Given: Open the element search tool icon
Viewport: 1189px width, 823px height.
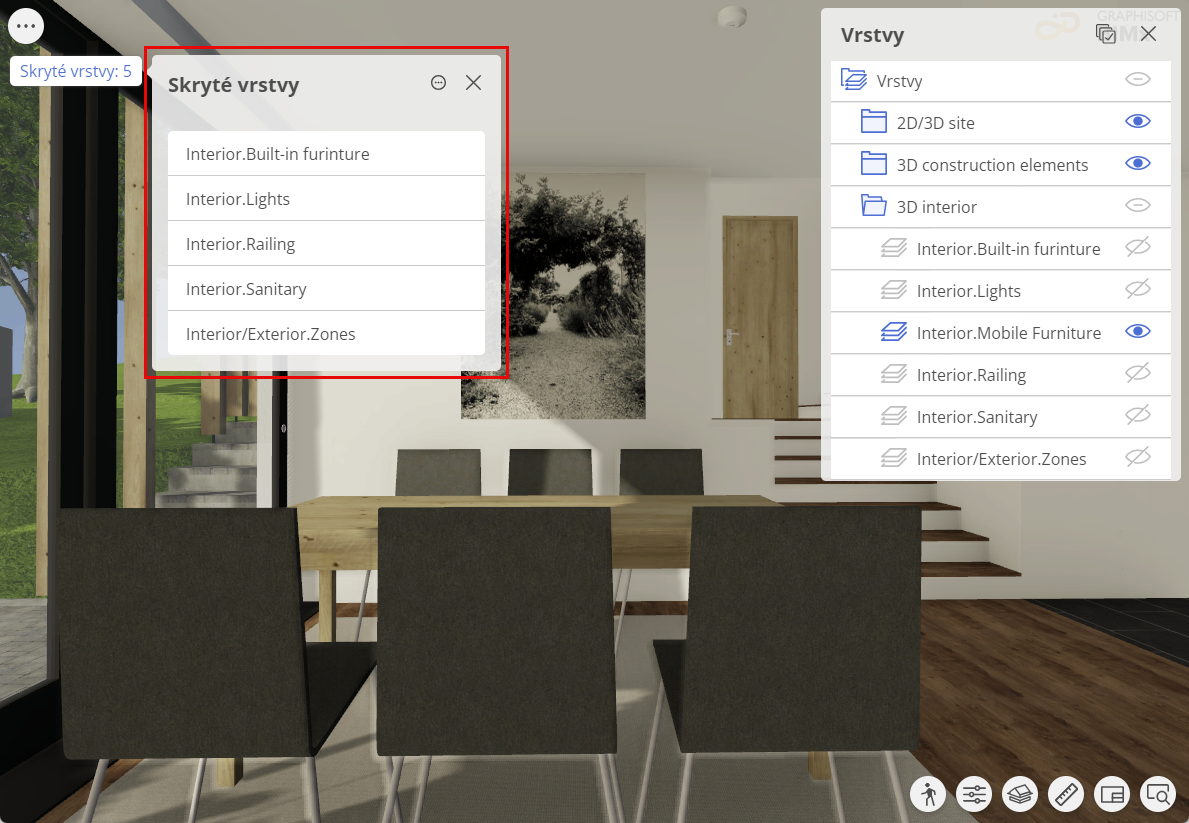Looking at the screenshot, I should (x=1158, y=794).
